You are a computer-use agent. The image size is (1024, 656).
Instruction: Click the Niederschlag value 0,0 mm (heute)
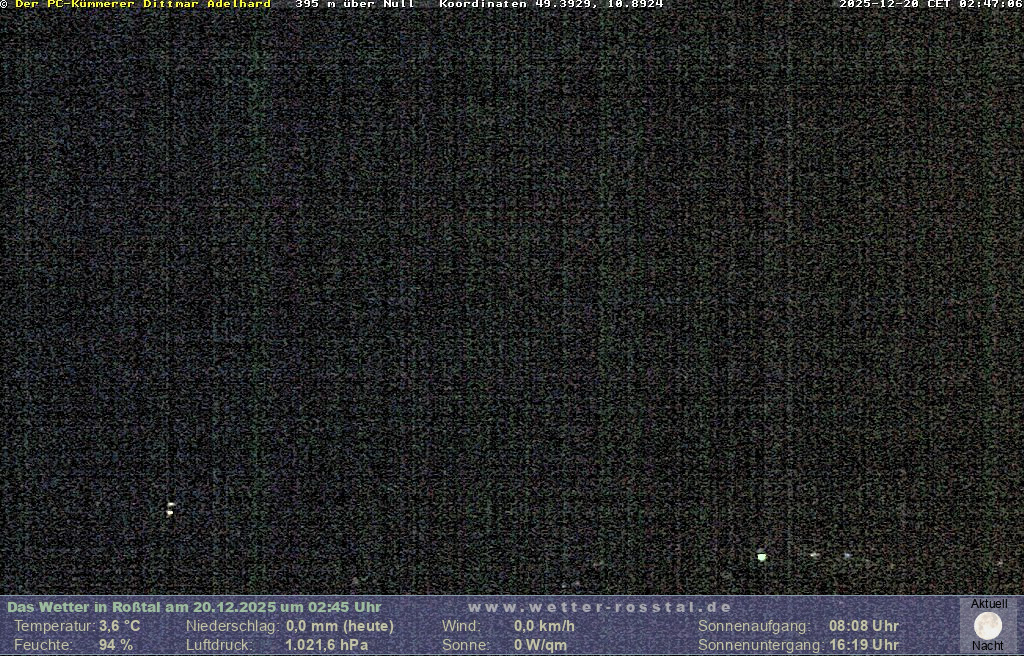[340, 626]
